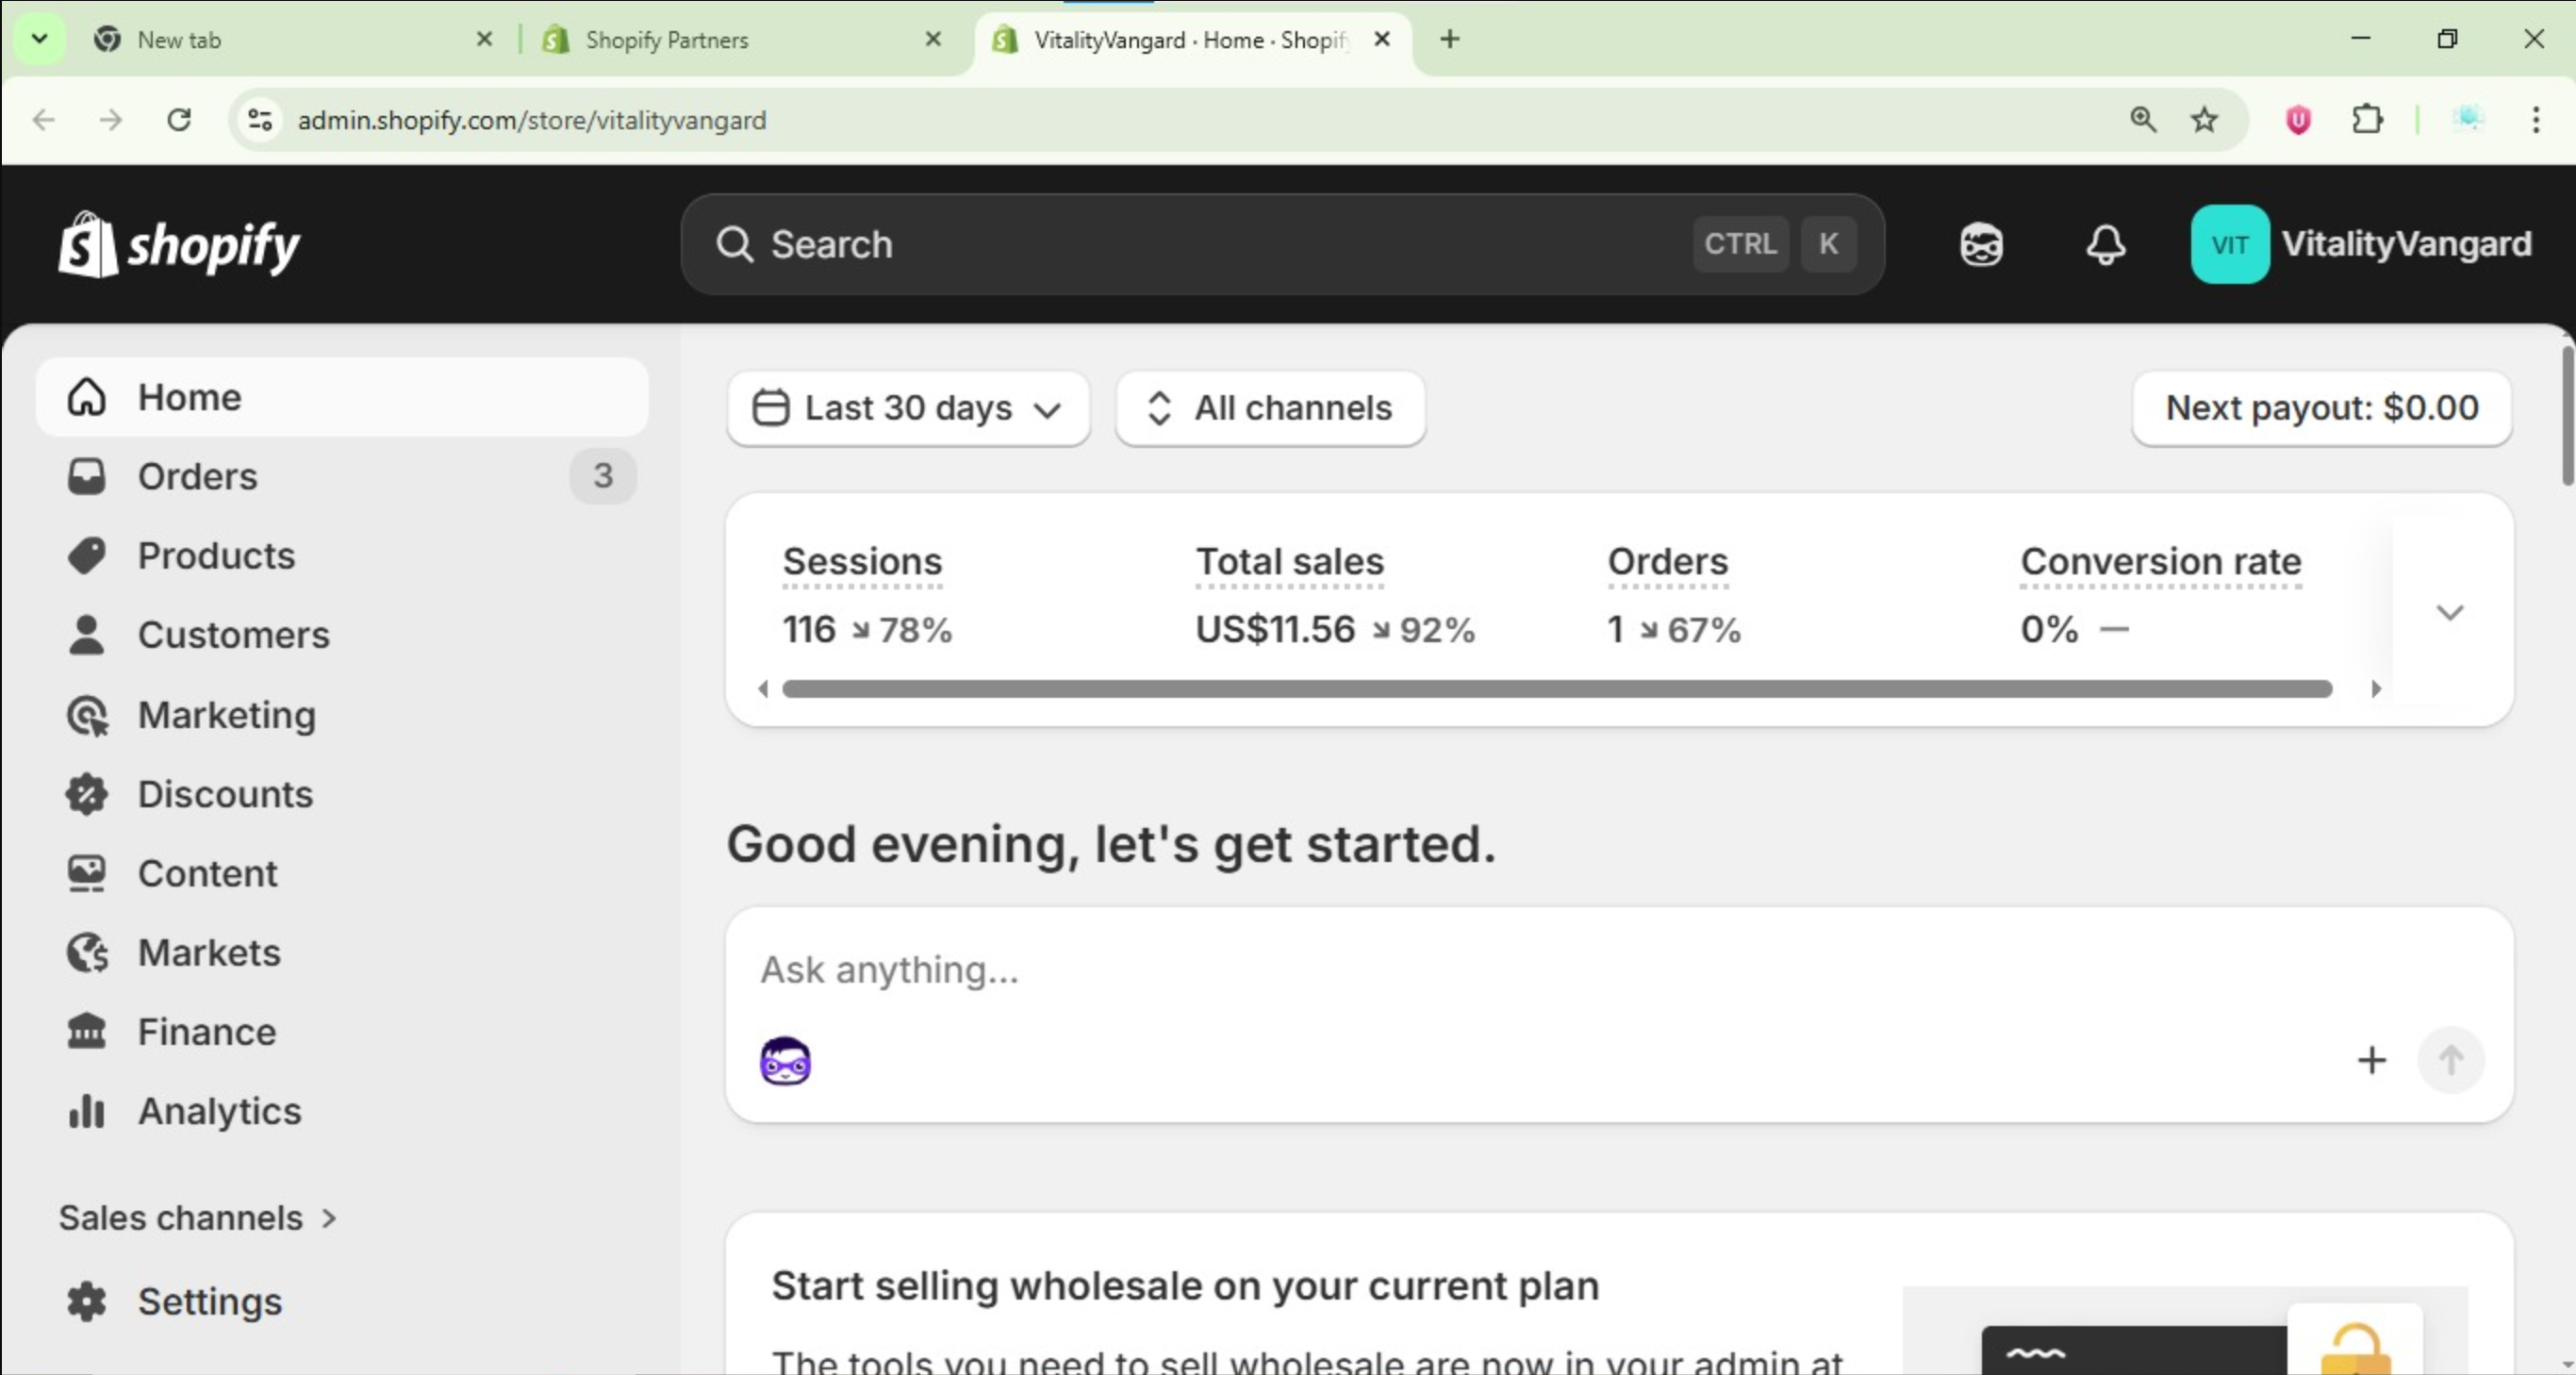Click the browser zoom magnifier icon
Image resolution: width=2576 pixels, height=1375 pixels.
pos(2142,120)
